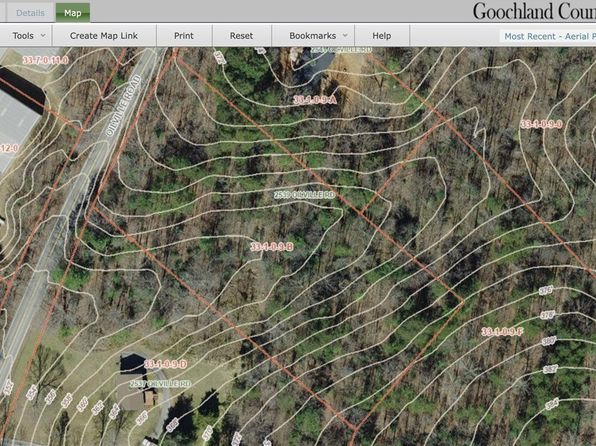
Task: Select parcel label 33-1-0-9-A
Action: click(x=315, y=100)
